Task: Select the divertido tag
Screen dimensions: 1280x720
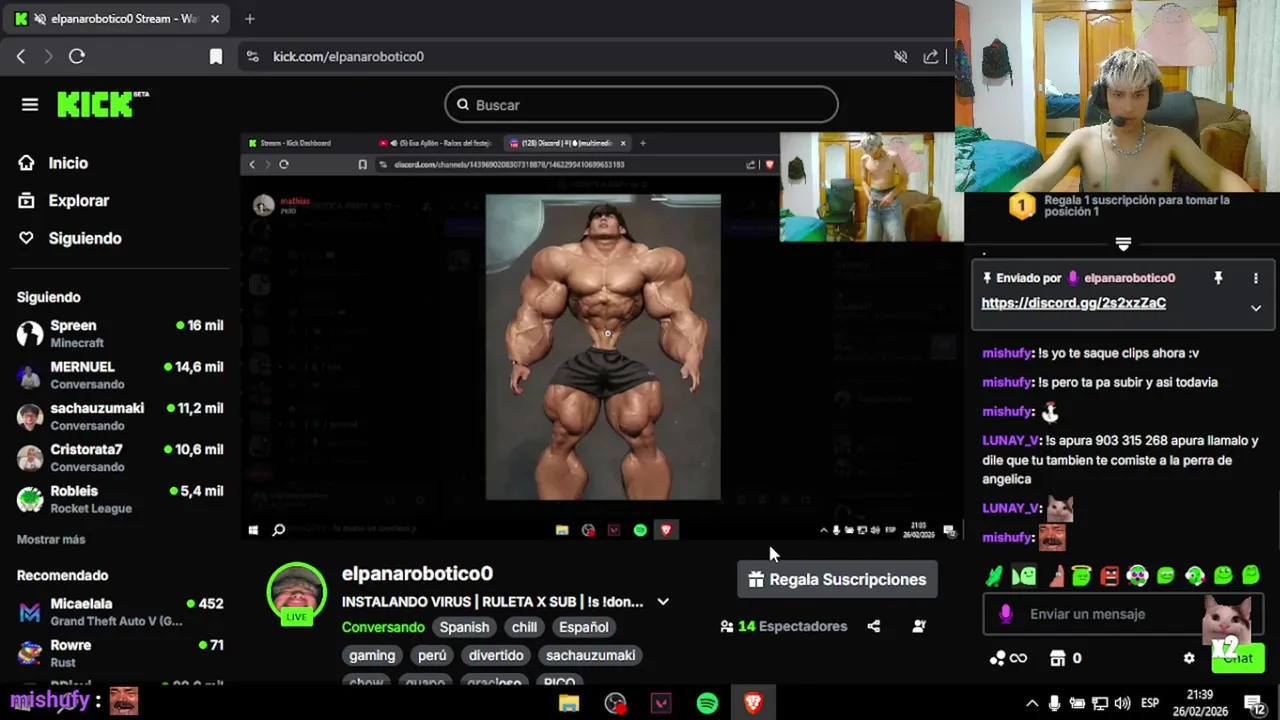Action: tap(496, 655)
